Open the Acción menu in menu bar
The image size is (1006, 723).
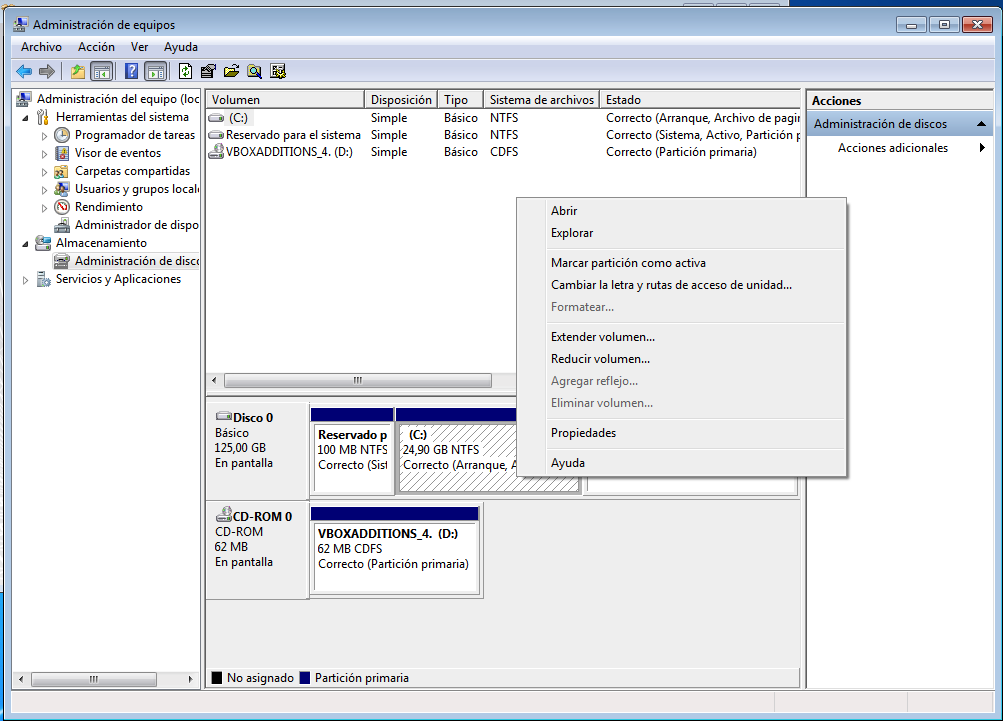click(96, 47)
